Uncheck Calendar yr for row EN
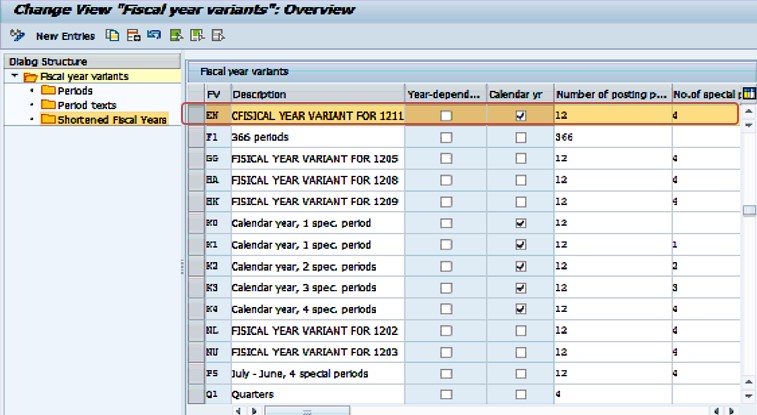The image size is (757, 415). pos(520,116)
